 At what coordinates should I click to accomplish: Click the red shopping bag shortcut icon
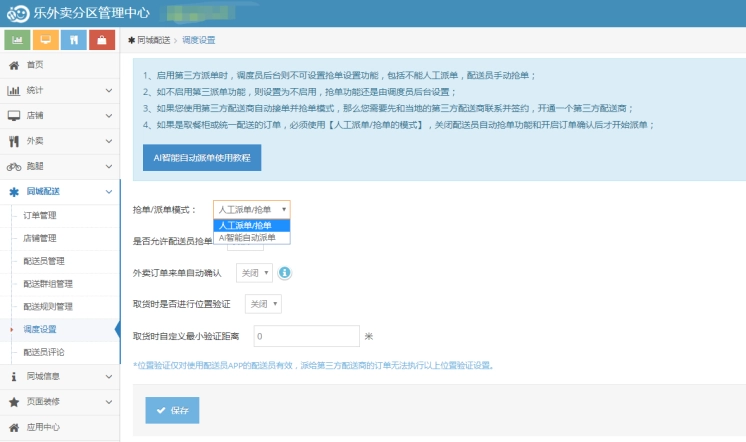[102, 40]
